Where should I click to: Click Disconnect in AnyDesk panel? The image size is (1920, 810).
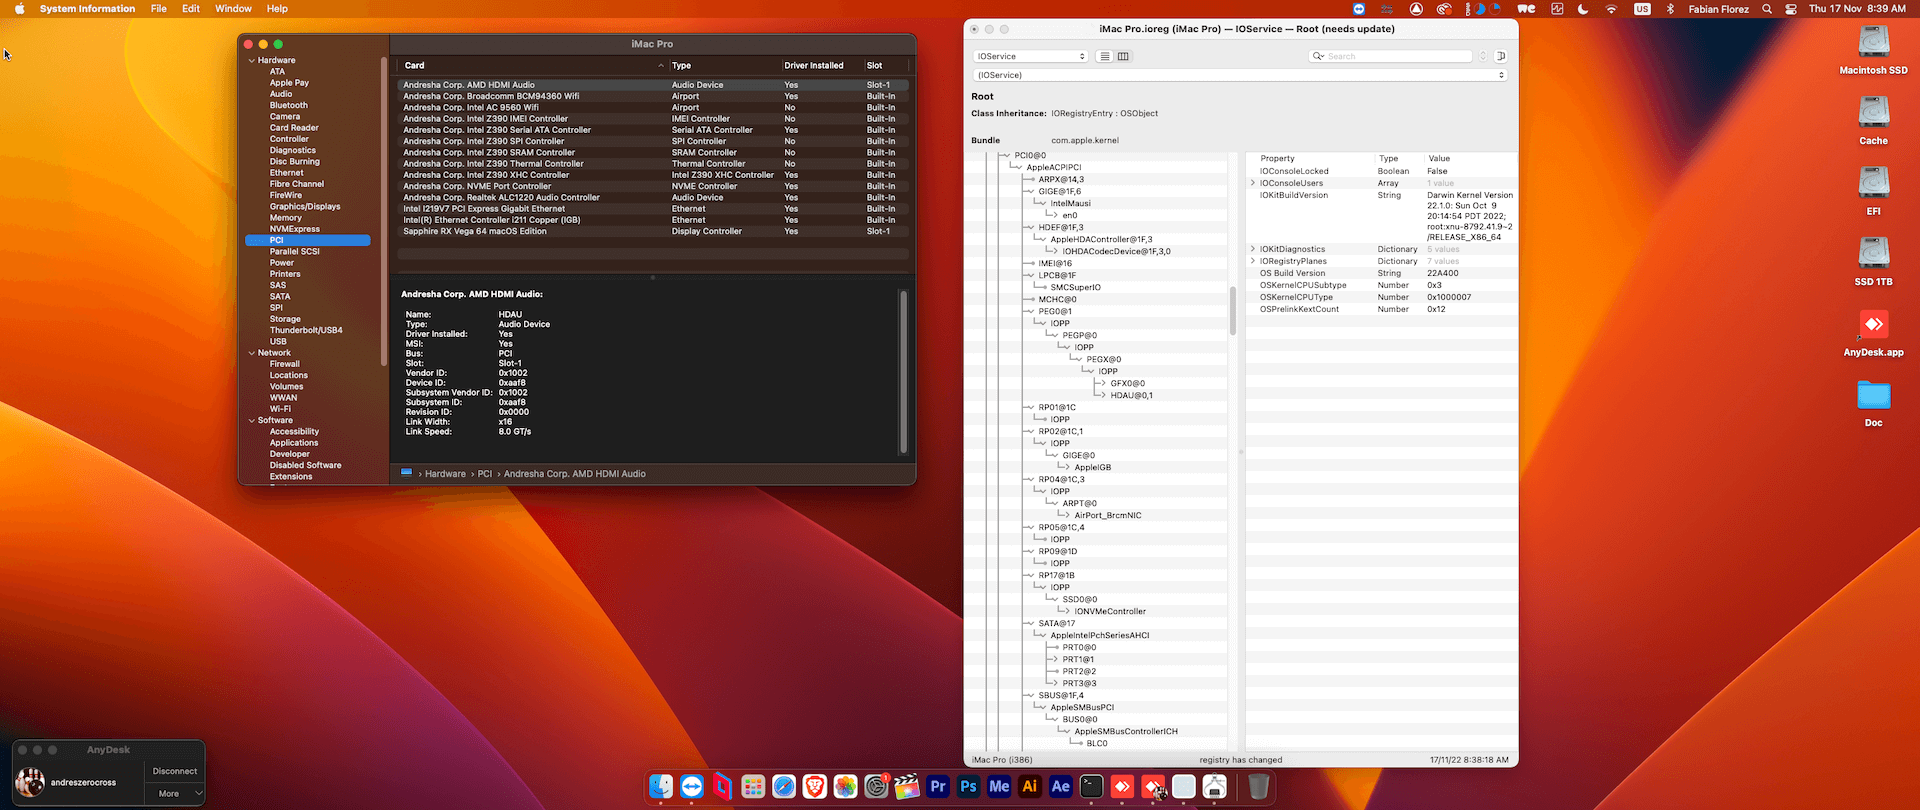[x=175, y=771]
